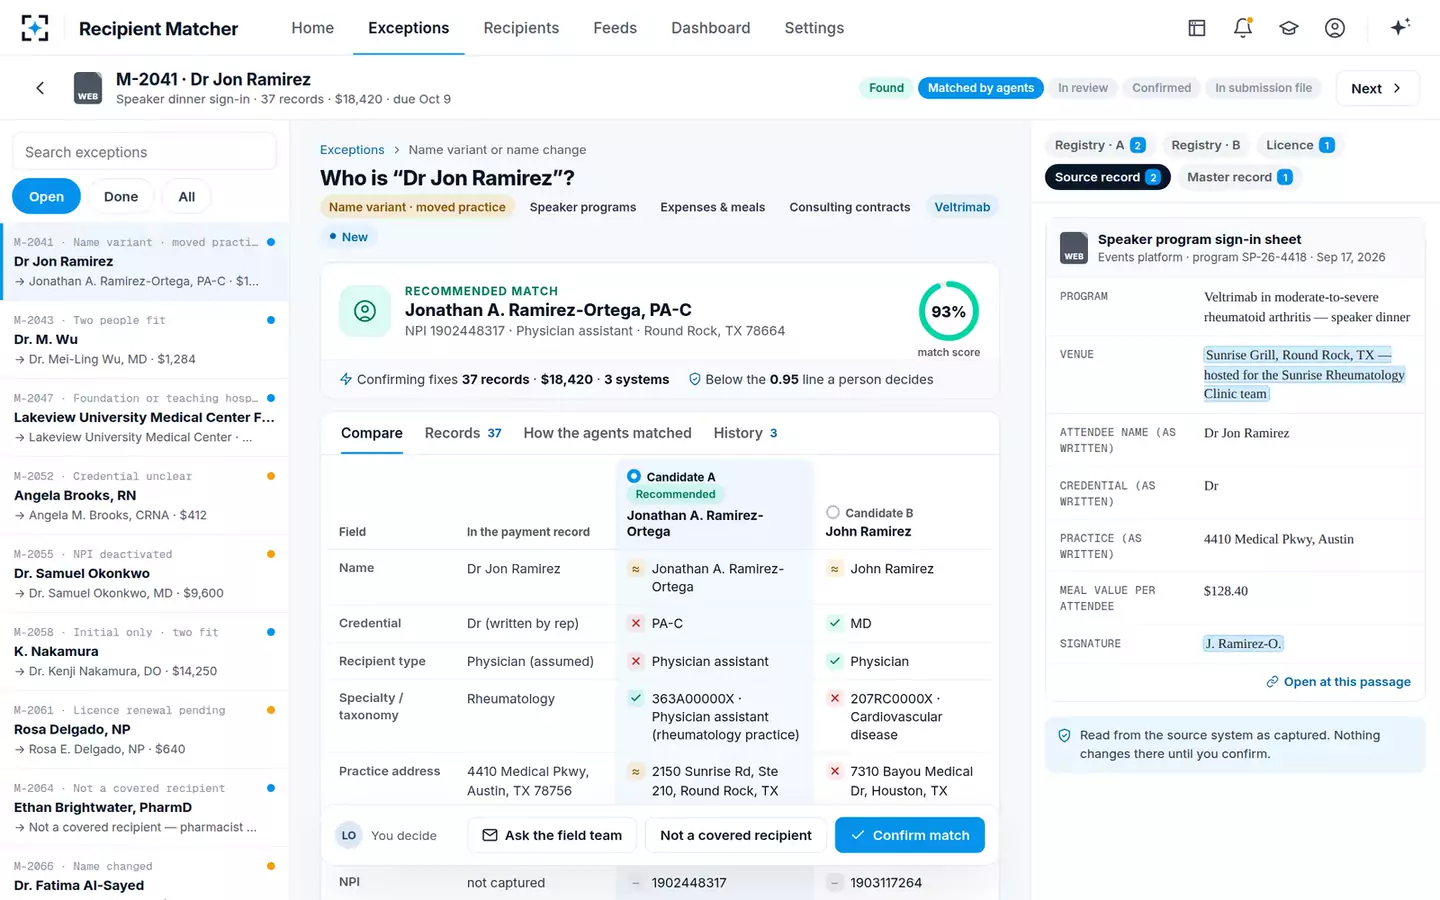This screenshot has height=900, width=1440.
Task: Mark as Not a covered recipient
Action: point(736,835)
